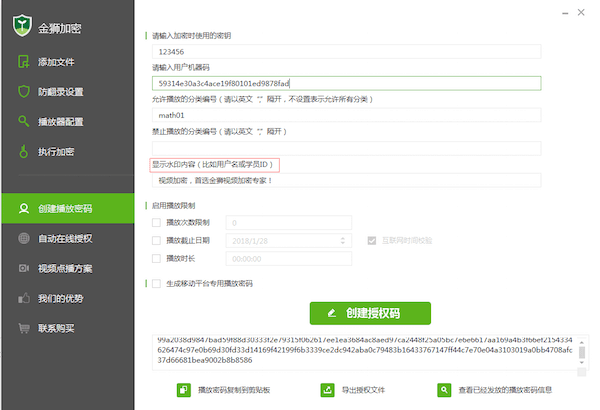
Task: Click the user machine code input field
Action: (346, 83)
